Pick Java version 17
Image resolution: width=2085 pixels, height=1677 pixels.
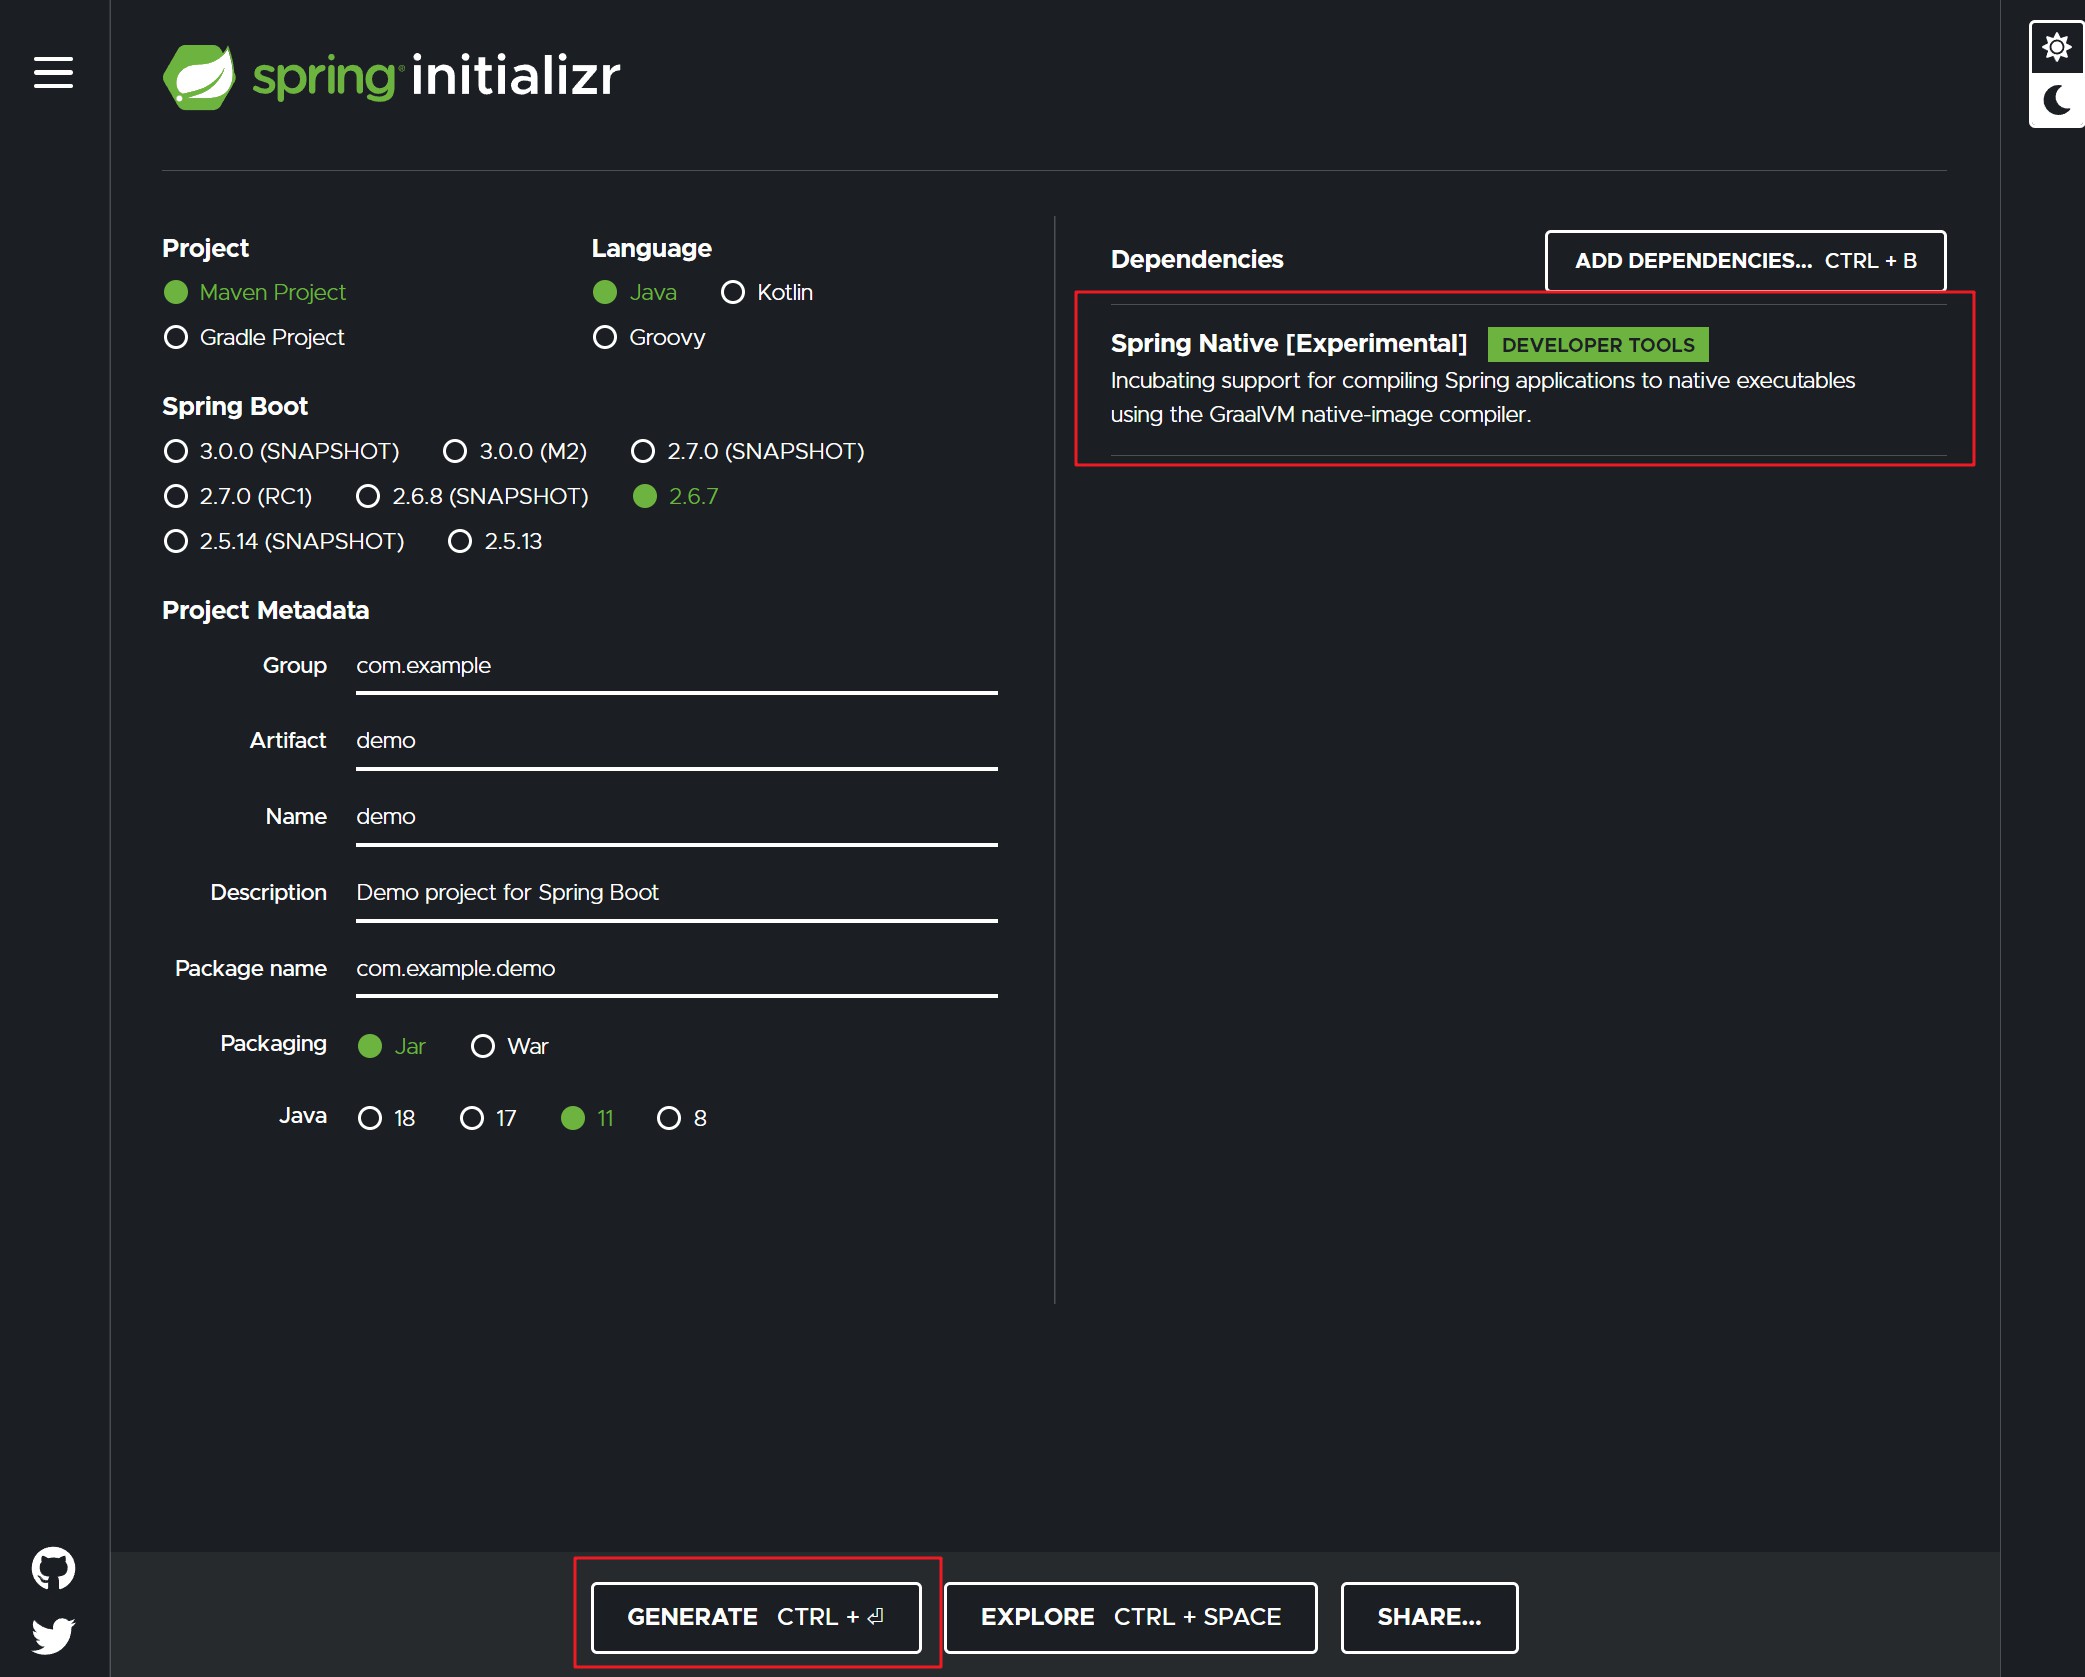tap(488, 1118)
